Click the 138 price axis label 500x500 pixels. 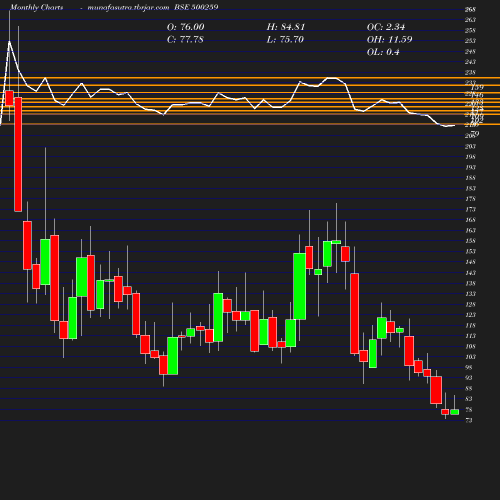pos(470,284)
